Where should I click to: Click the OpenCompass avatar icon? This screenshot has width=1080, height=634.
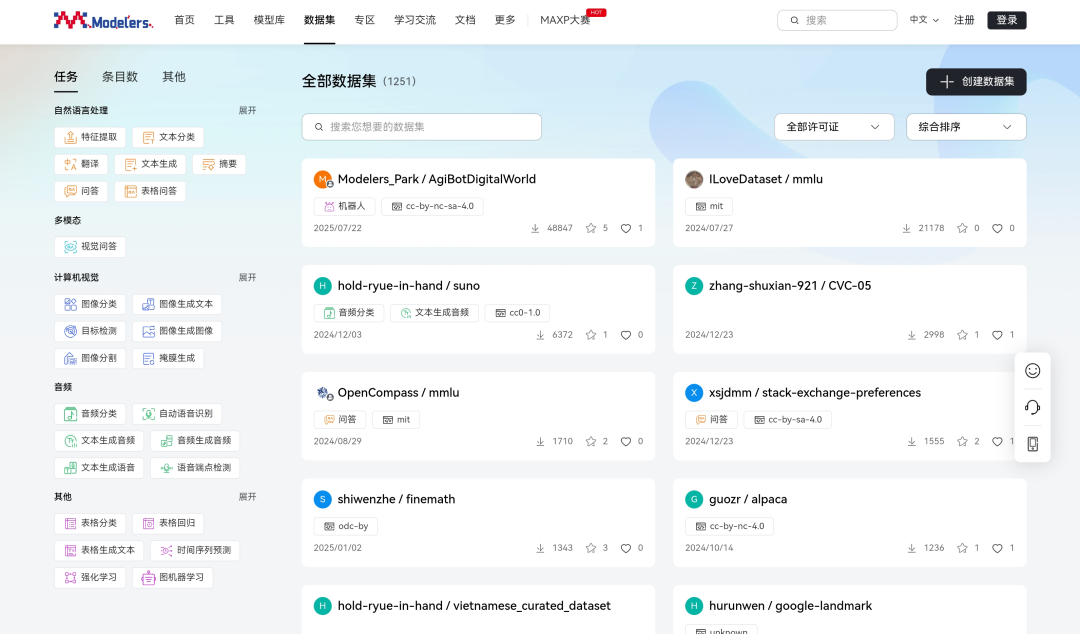coord(323,393)
